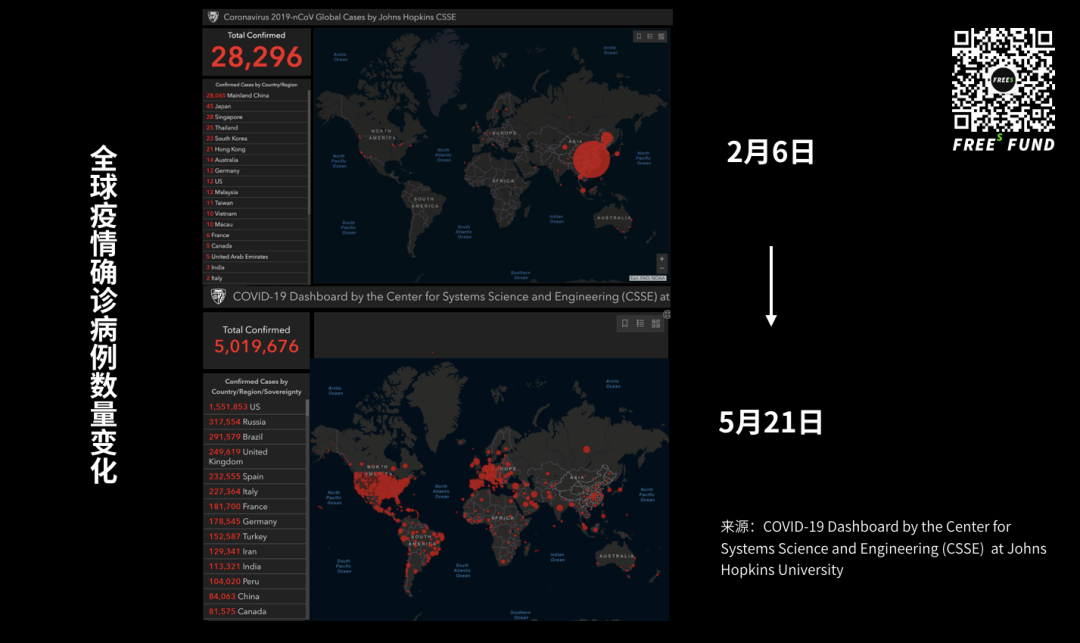Viewport: 1080px width, 643px height.
Task: Pick United Kingdom in the confirmed cases list
Action: [238, 457]
